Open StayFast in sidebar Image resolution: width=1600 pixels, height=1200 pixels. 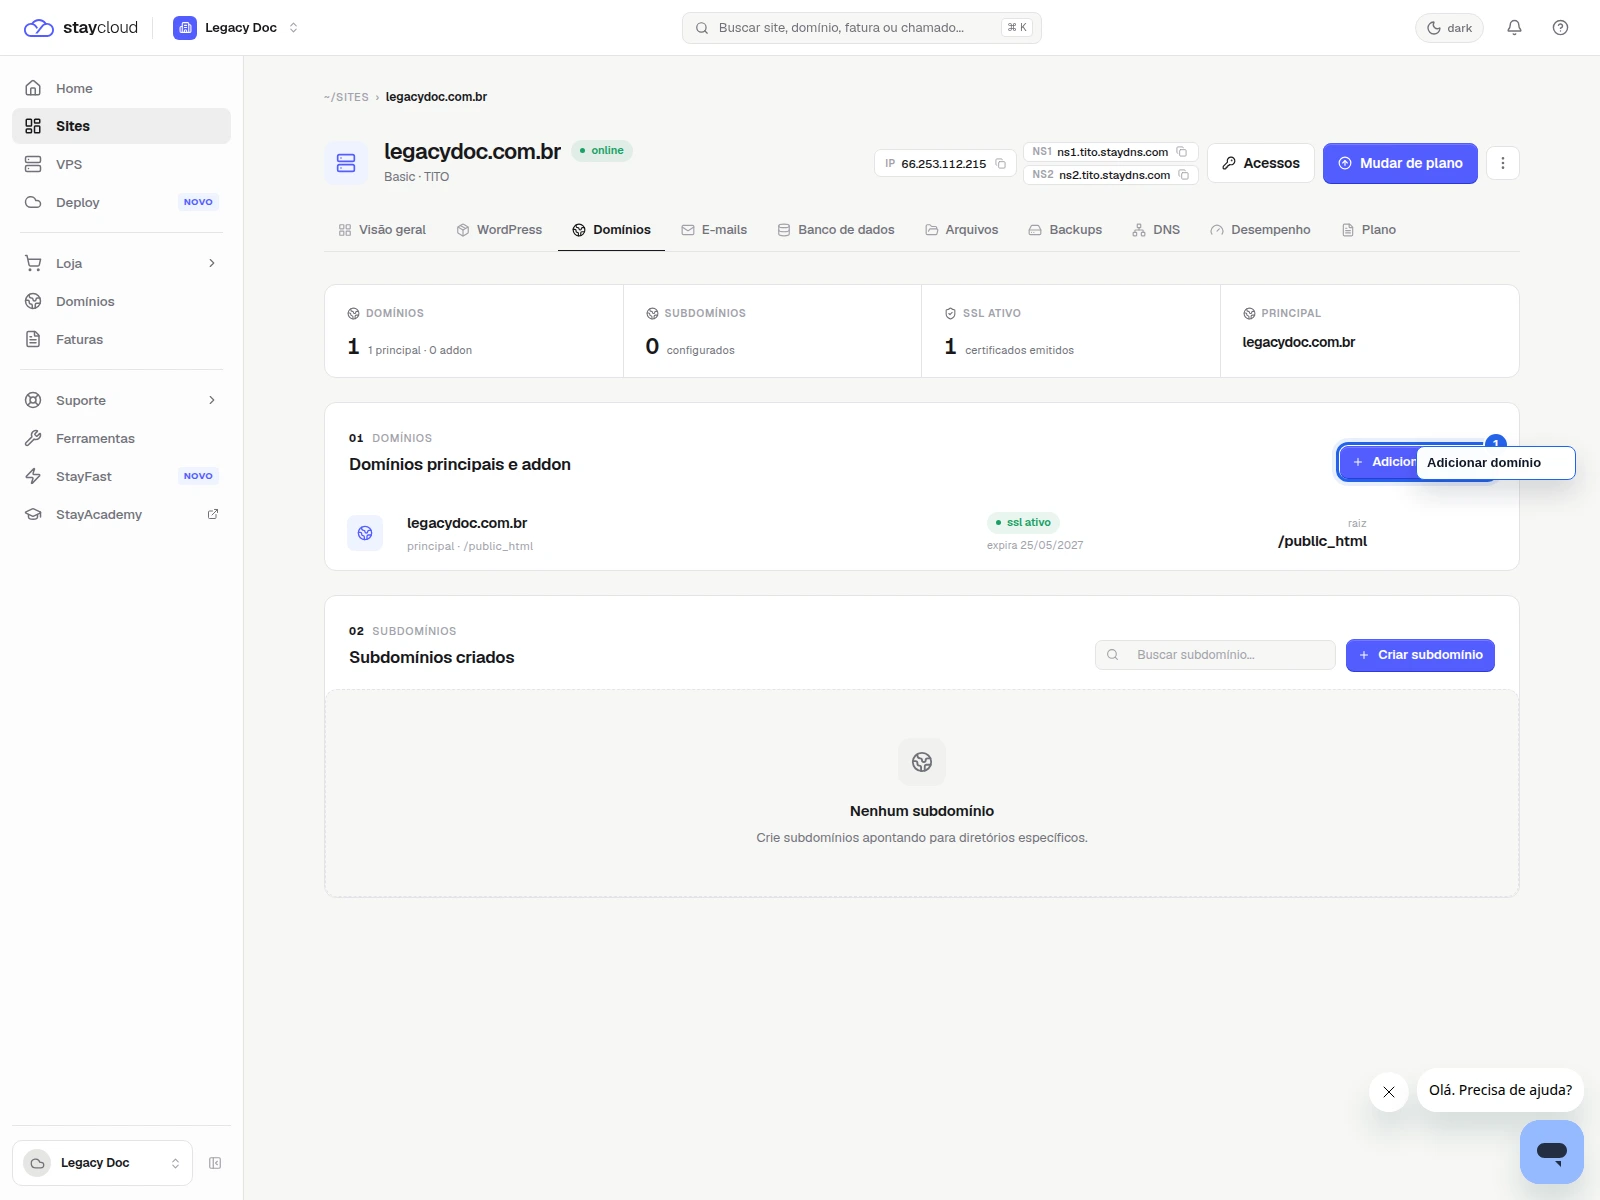122,476
